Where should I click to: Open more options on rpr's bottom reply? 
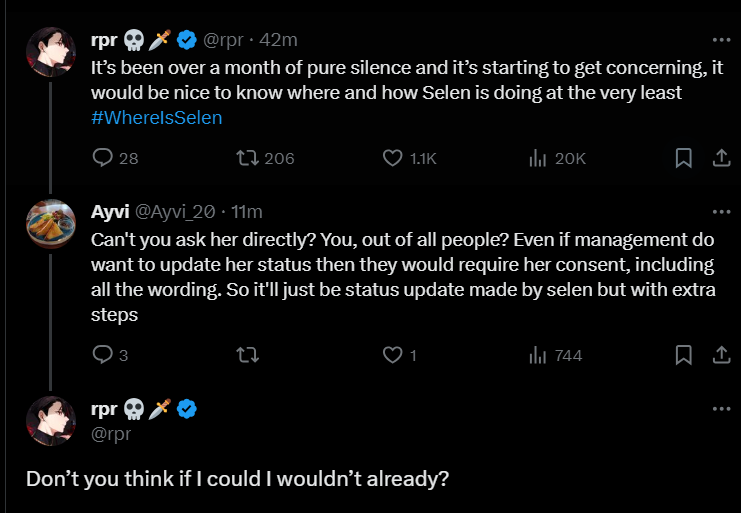click(x=720, y=408)
